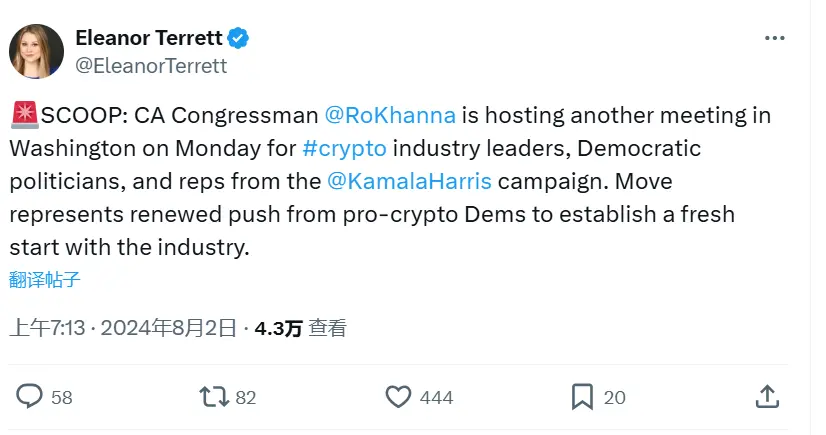Click the 58 replies count
This screenshot has width=826, height=435.
coord(62,397)
